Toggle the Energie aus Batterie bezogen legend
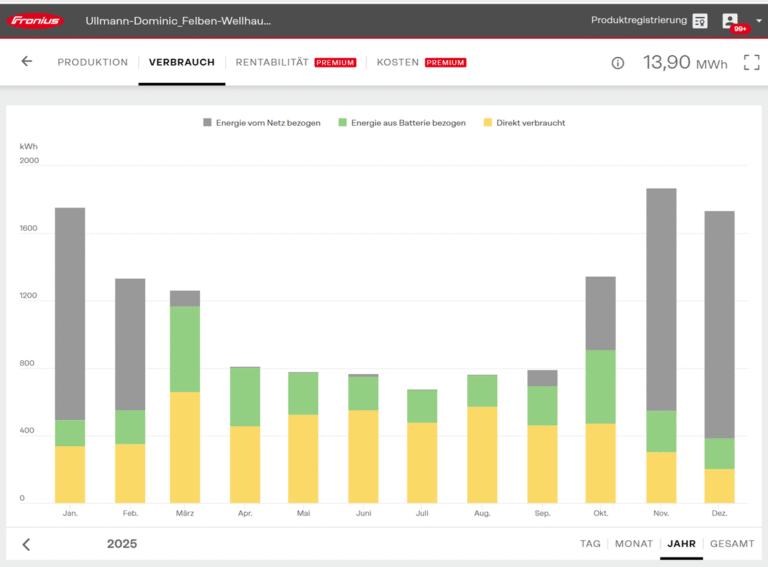This screenshot has height=567, width=768. pyautogui.click(x=402, y=123)
